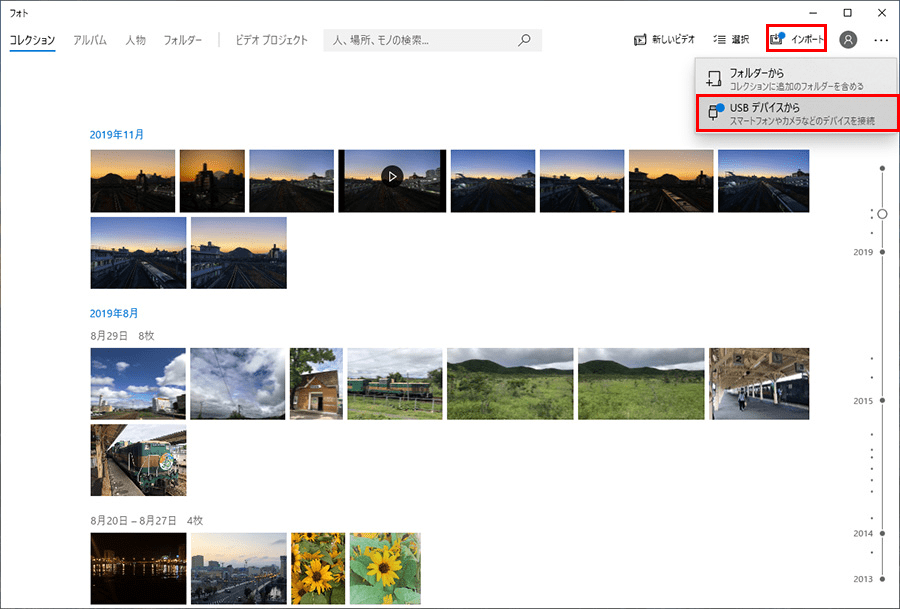Minimize the フォト window
900x609 pixels.
(x=813, y=13)
